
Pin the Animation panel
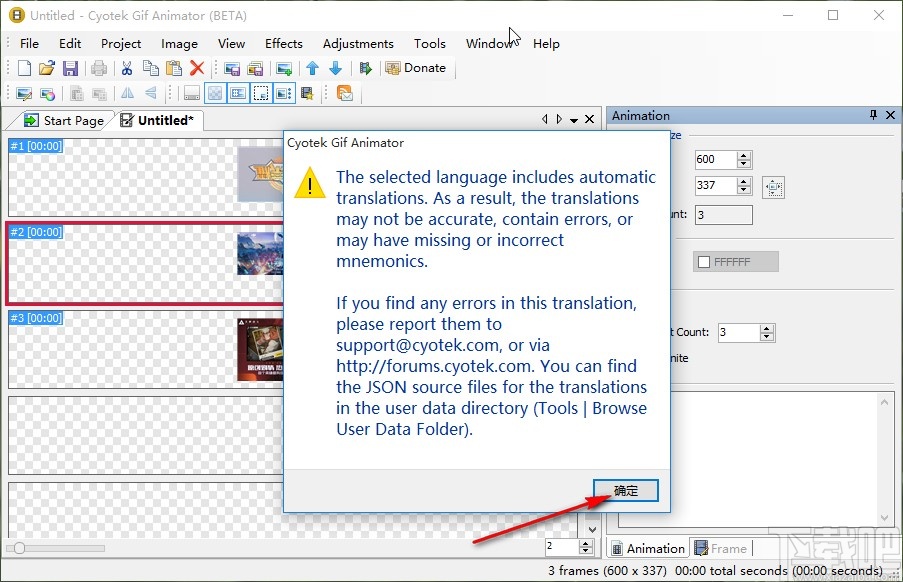tap(873, 115)
